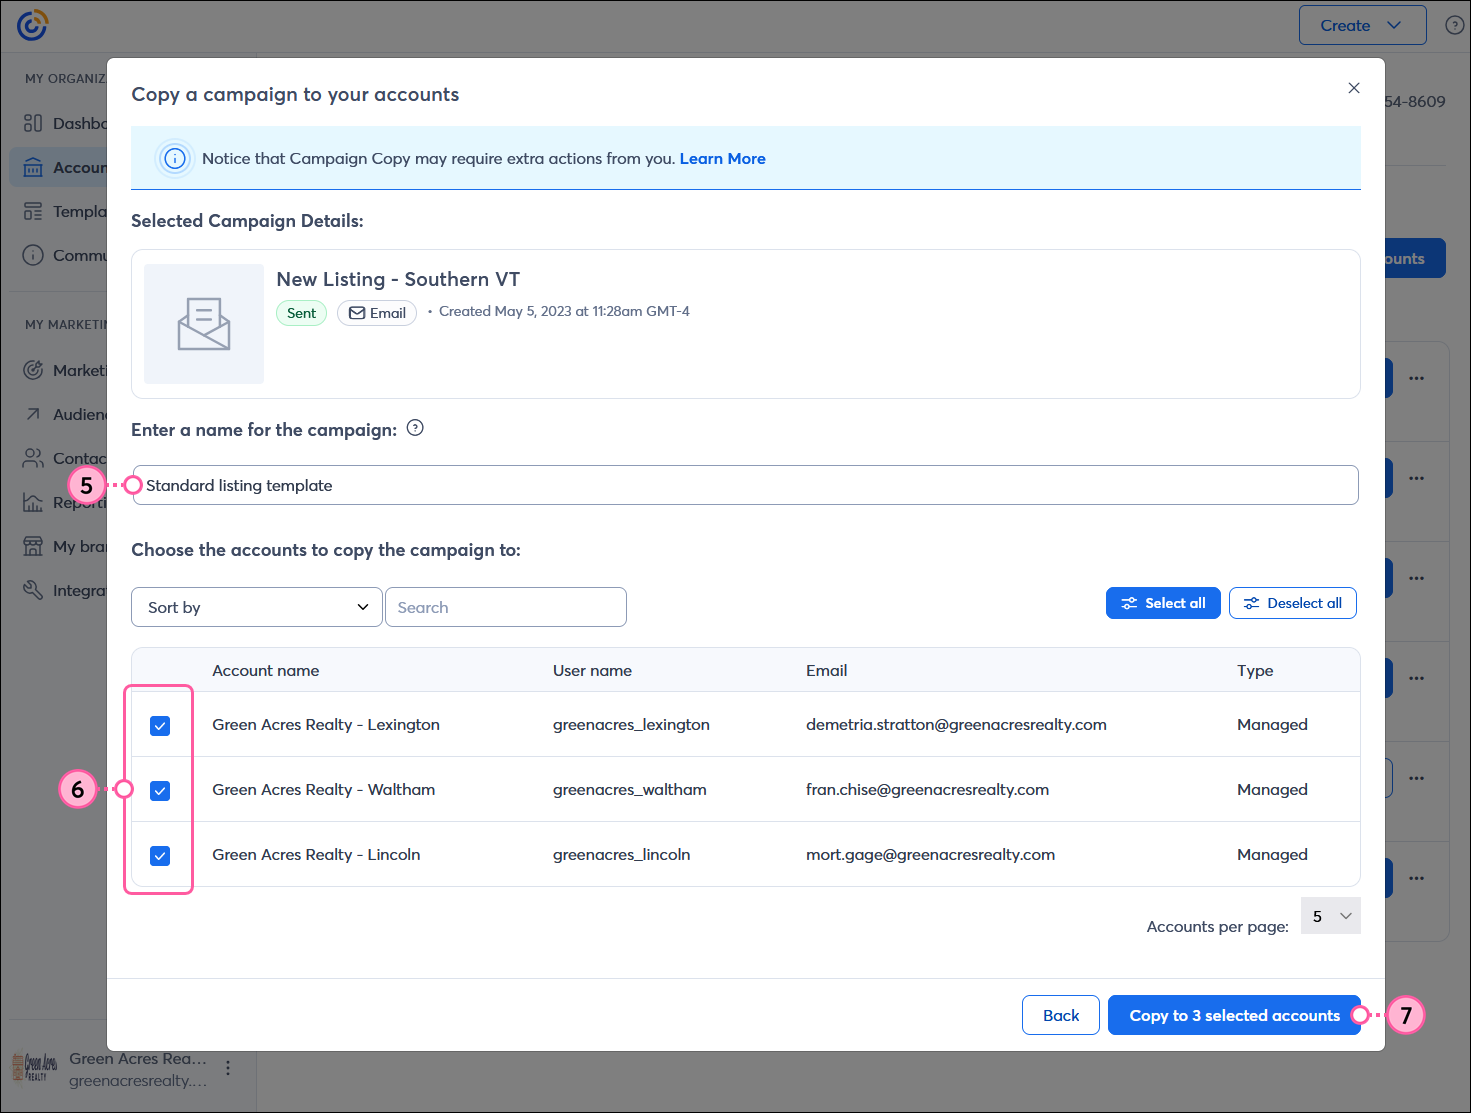Image resolution: width=1471 pixels, height=1113 pixels.
Task: Click the Back button
Action: pyautogui.click(x=1061, y=1015)
